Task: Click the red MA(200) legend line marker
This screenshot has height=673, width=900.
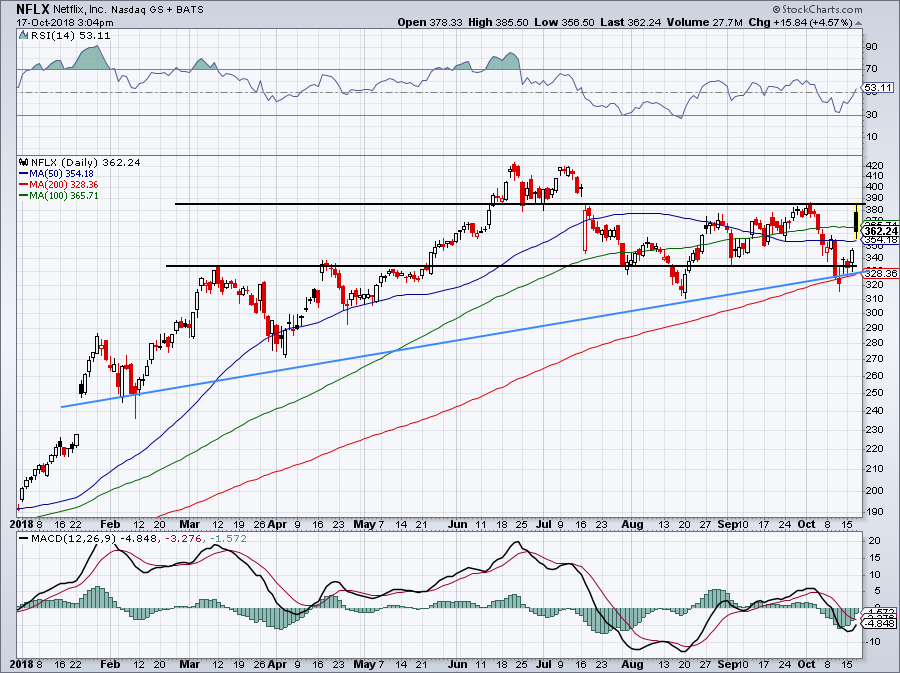Action: point(24,185)
